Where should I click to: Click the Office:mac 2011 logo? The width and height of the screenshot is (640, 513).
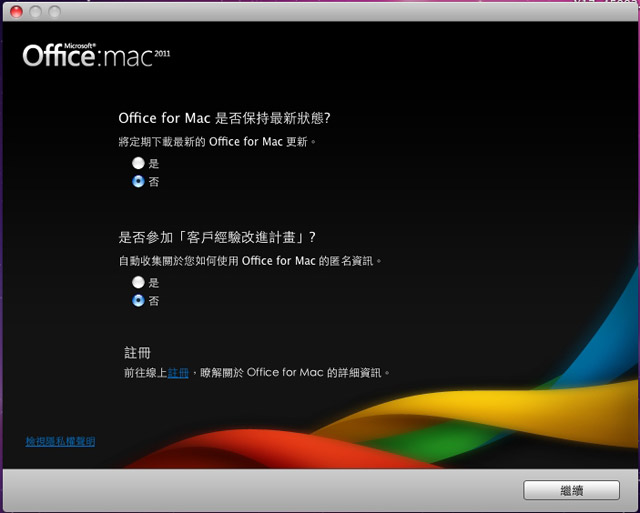96,55
